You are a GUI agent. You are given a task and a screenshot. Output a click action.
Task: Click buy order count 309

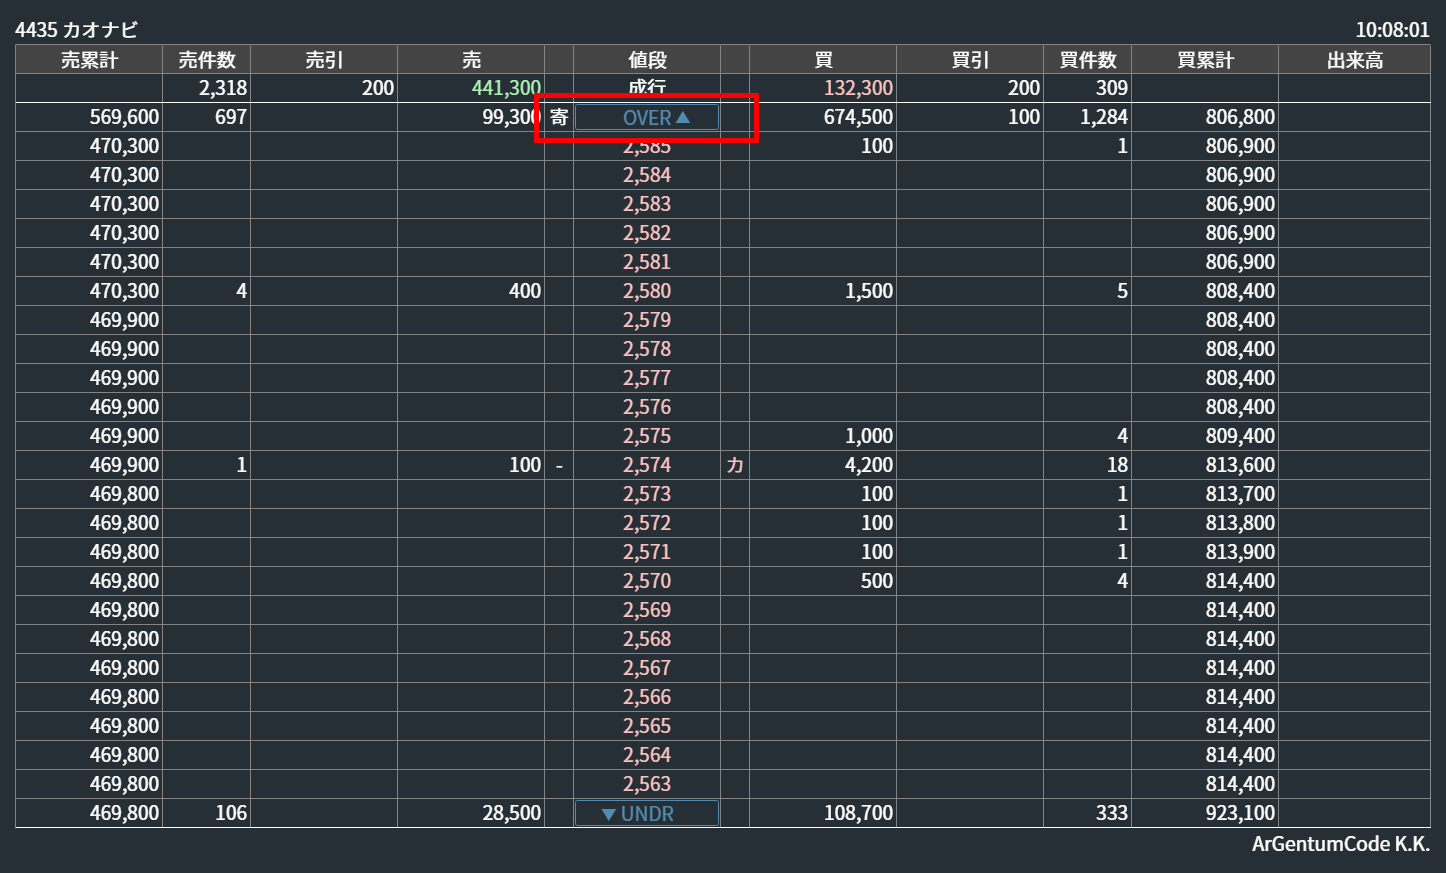pyautogui.click(x=1111, y=88)
